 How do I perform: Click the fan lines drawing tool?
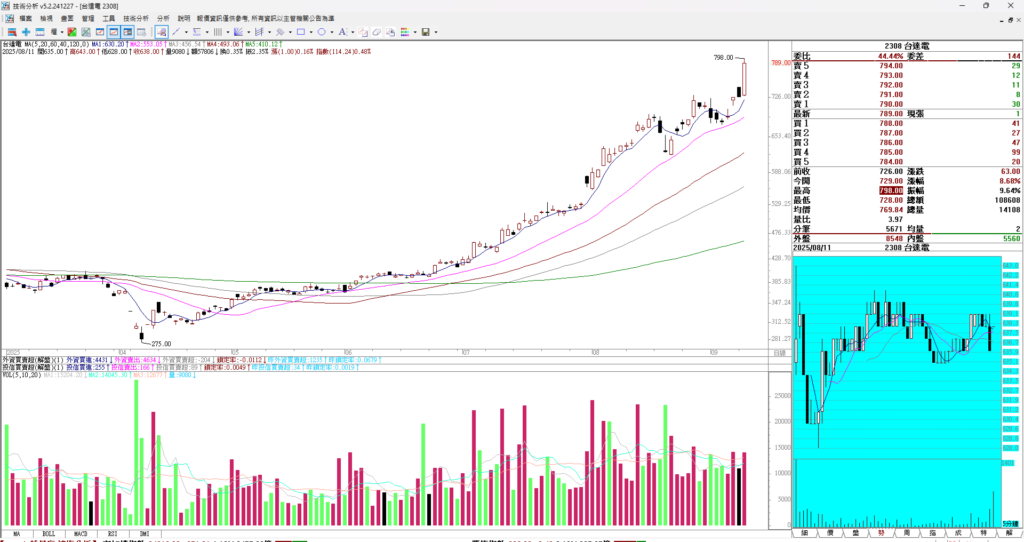[x=238, y=32]
